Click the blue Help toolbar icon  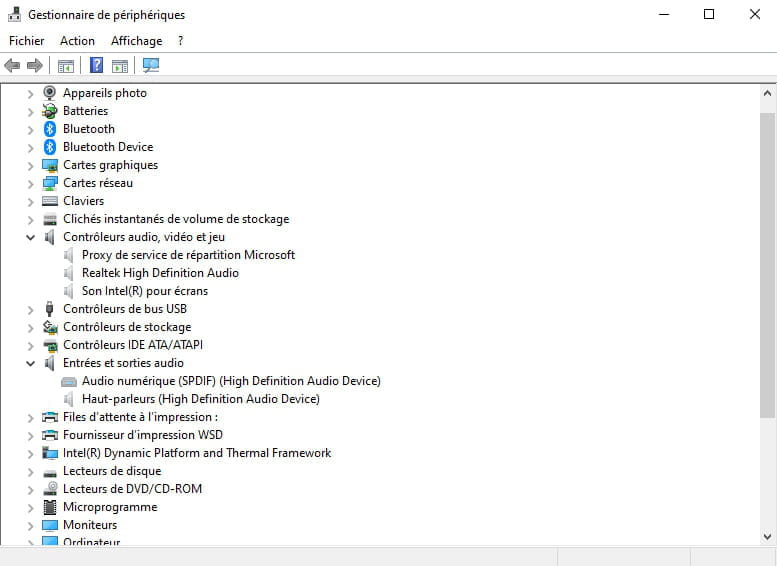pyautogui.click(x=96, y=65)
